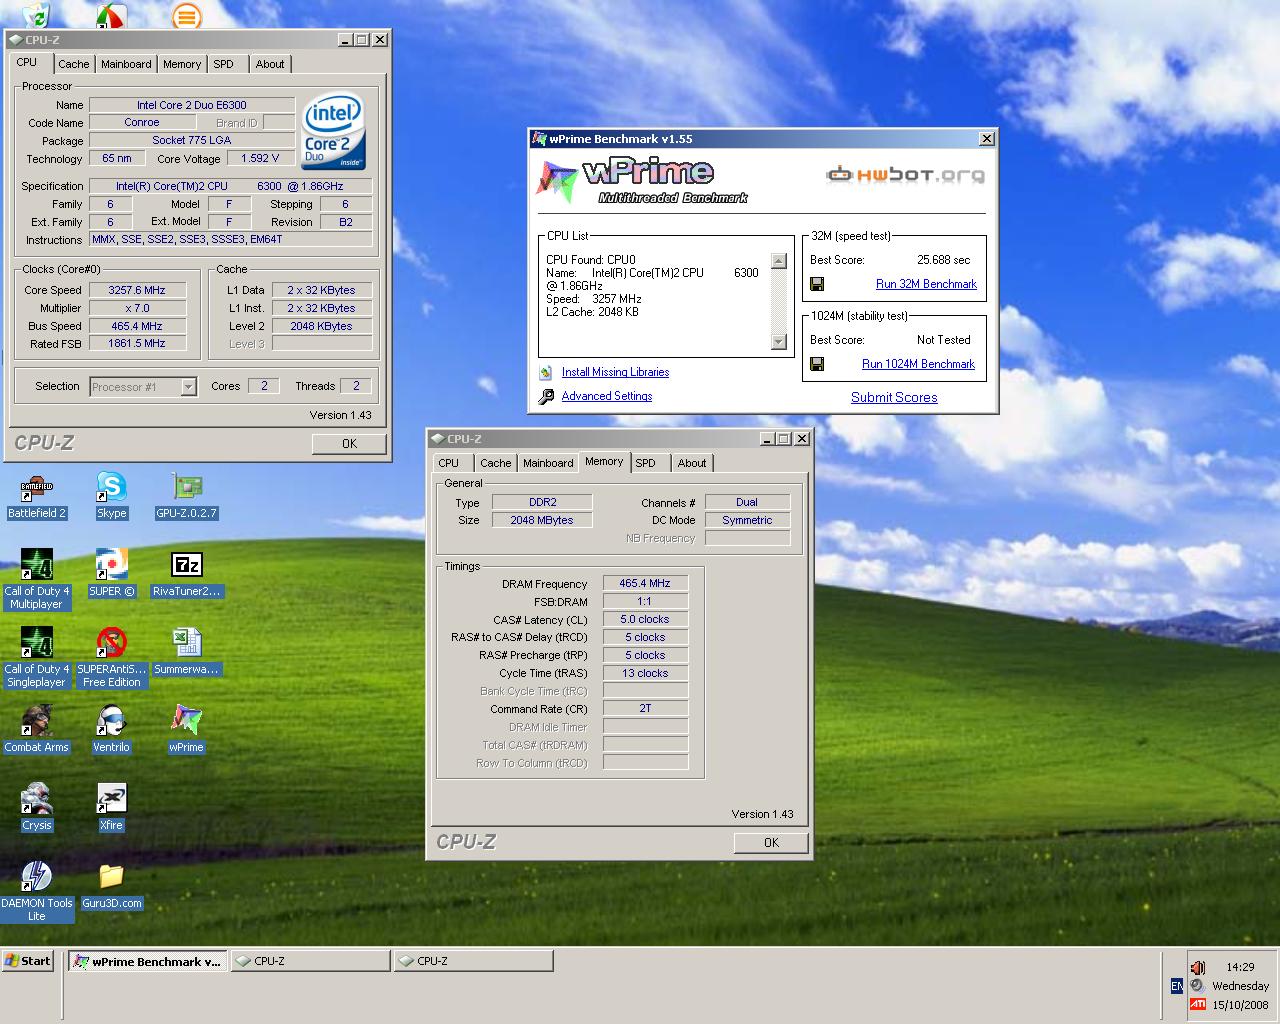Open GPU-Z.0.2.7 desktop icon
Image resolution: width=1280 pixels, height=1024 pixels.
pos(186,497)
